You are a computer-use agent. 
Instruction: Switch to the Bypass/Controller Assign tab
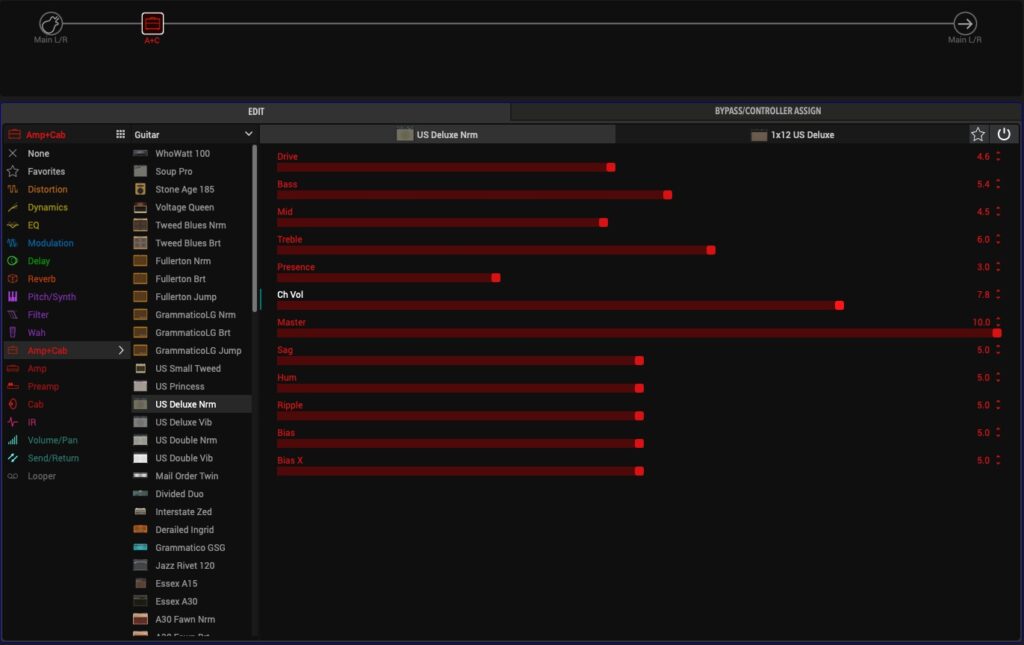767,111
